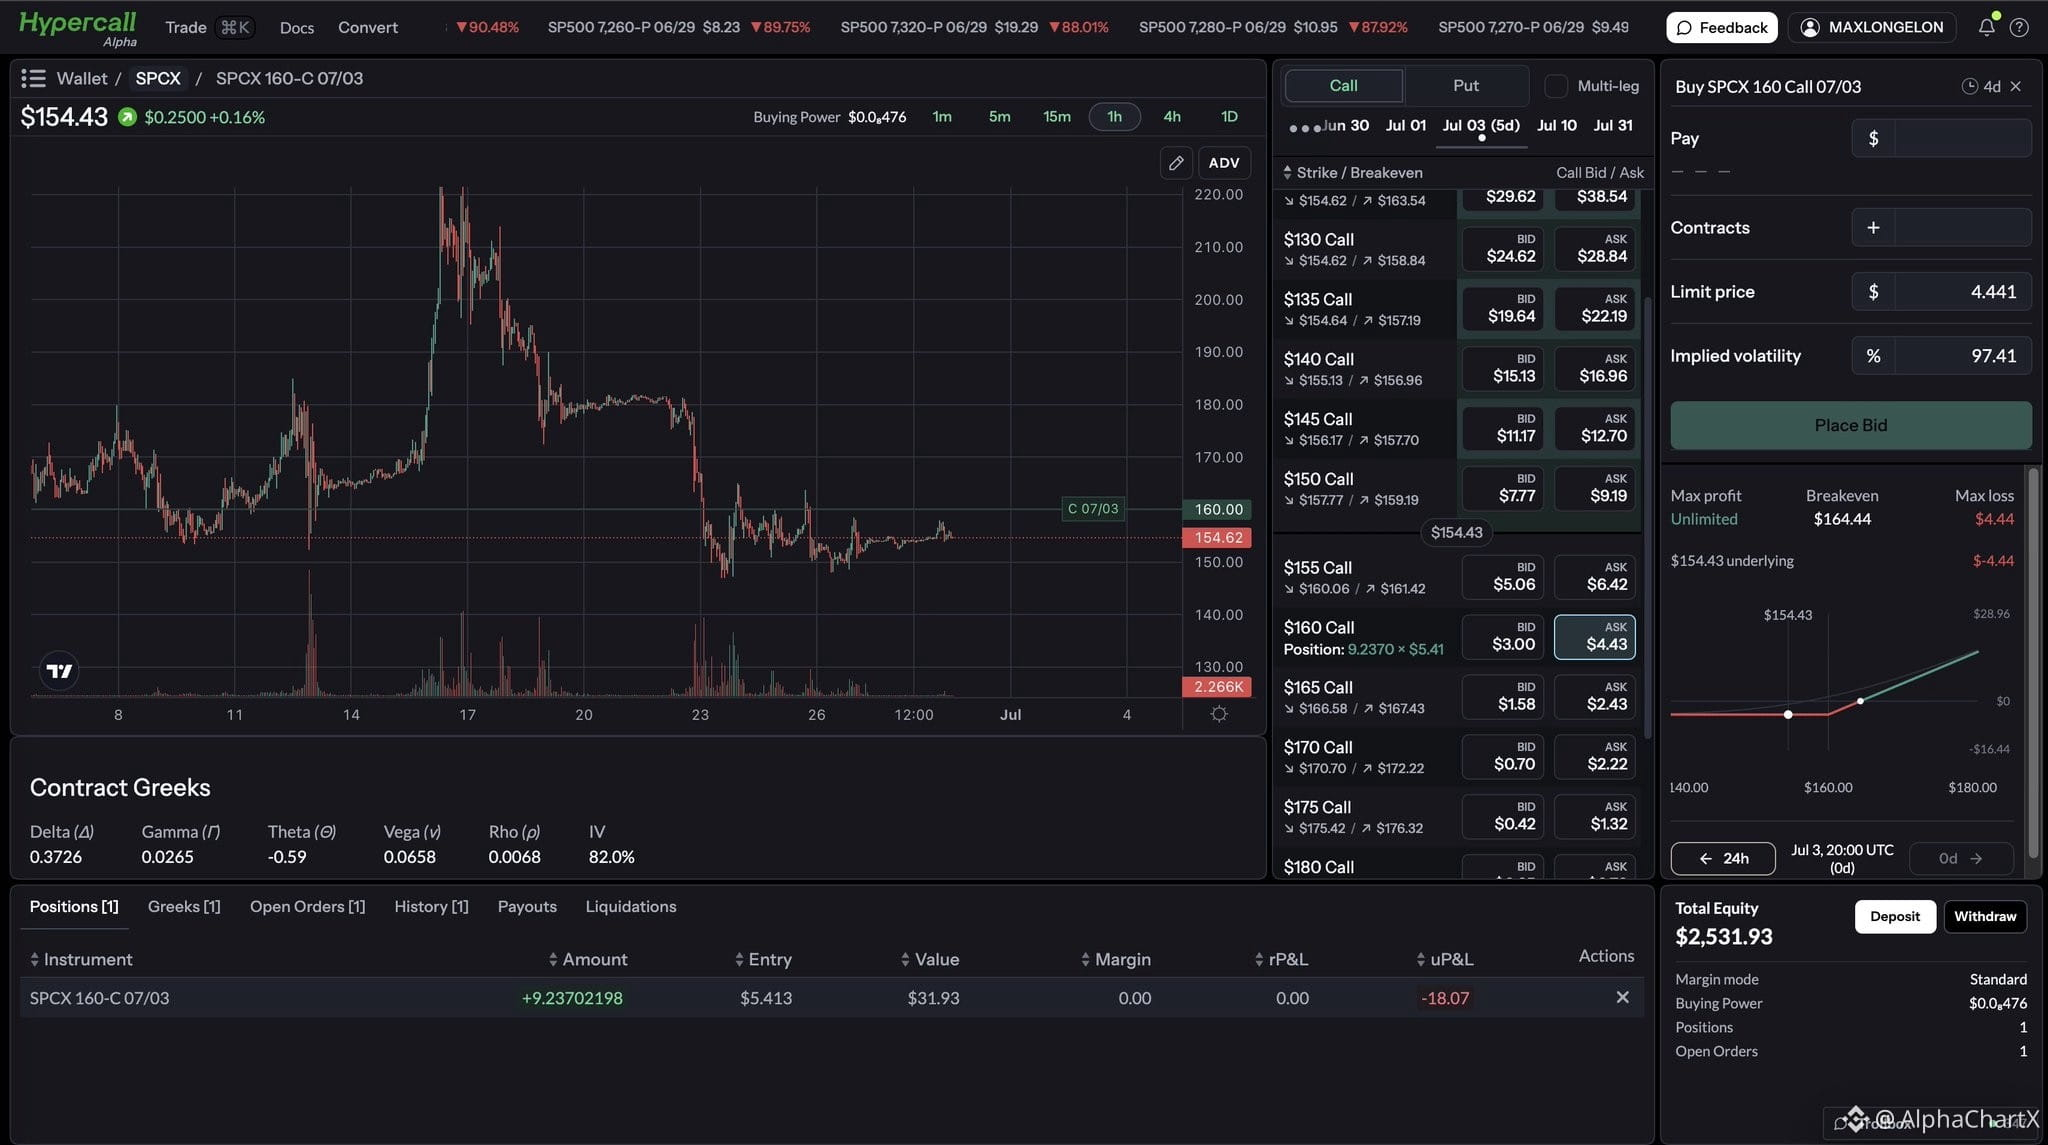Screen dimensions: 2048x1145
Task: Open the help question mark icon
Action: (2019, 27)
